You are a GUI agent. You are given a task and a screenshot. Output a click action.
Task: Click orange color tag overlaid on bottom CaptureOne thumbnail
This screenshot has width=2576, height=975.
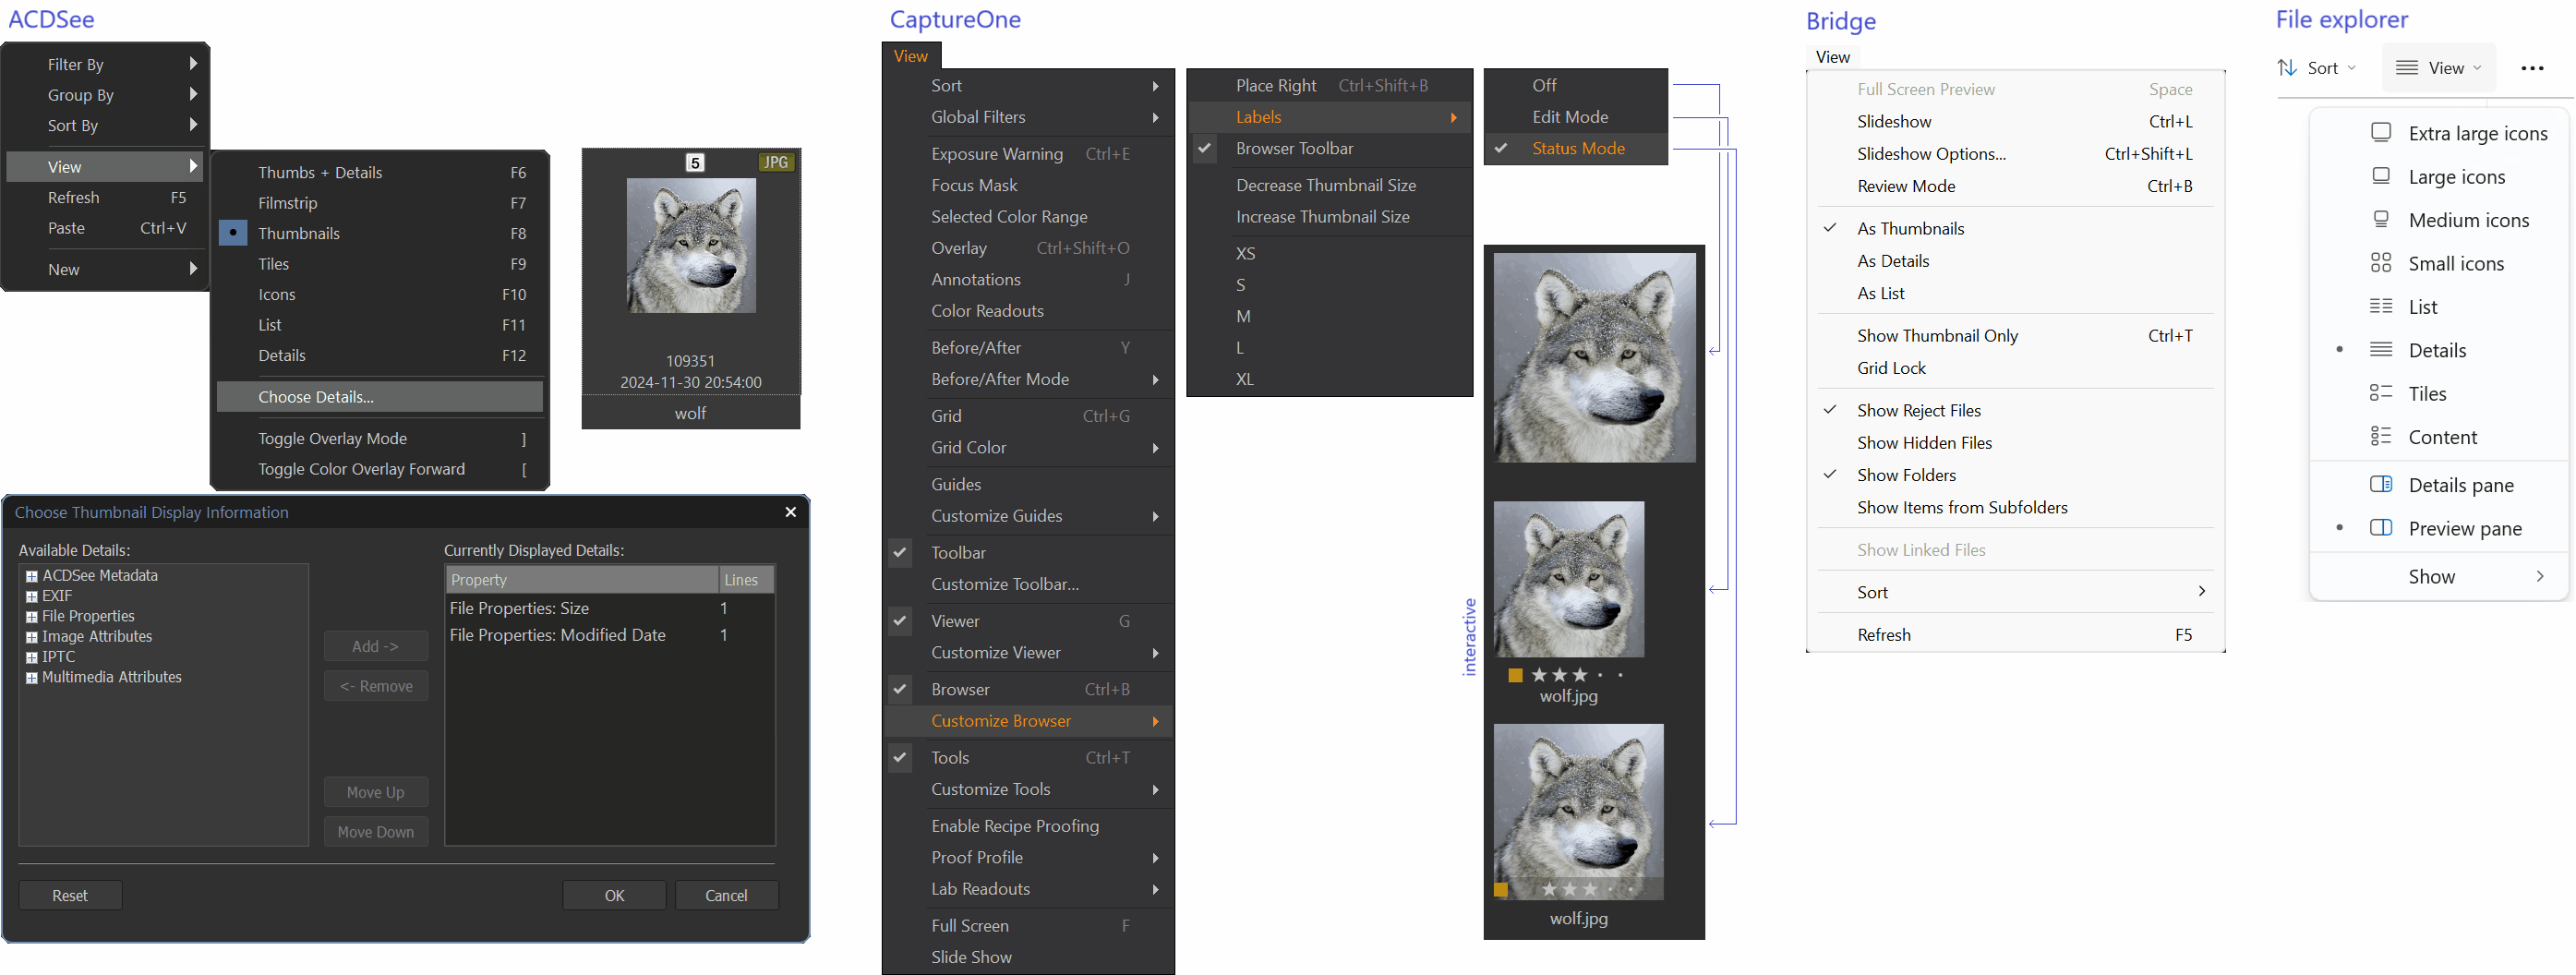(1501, 889)
